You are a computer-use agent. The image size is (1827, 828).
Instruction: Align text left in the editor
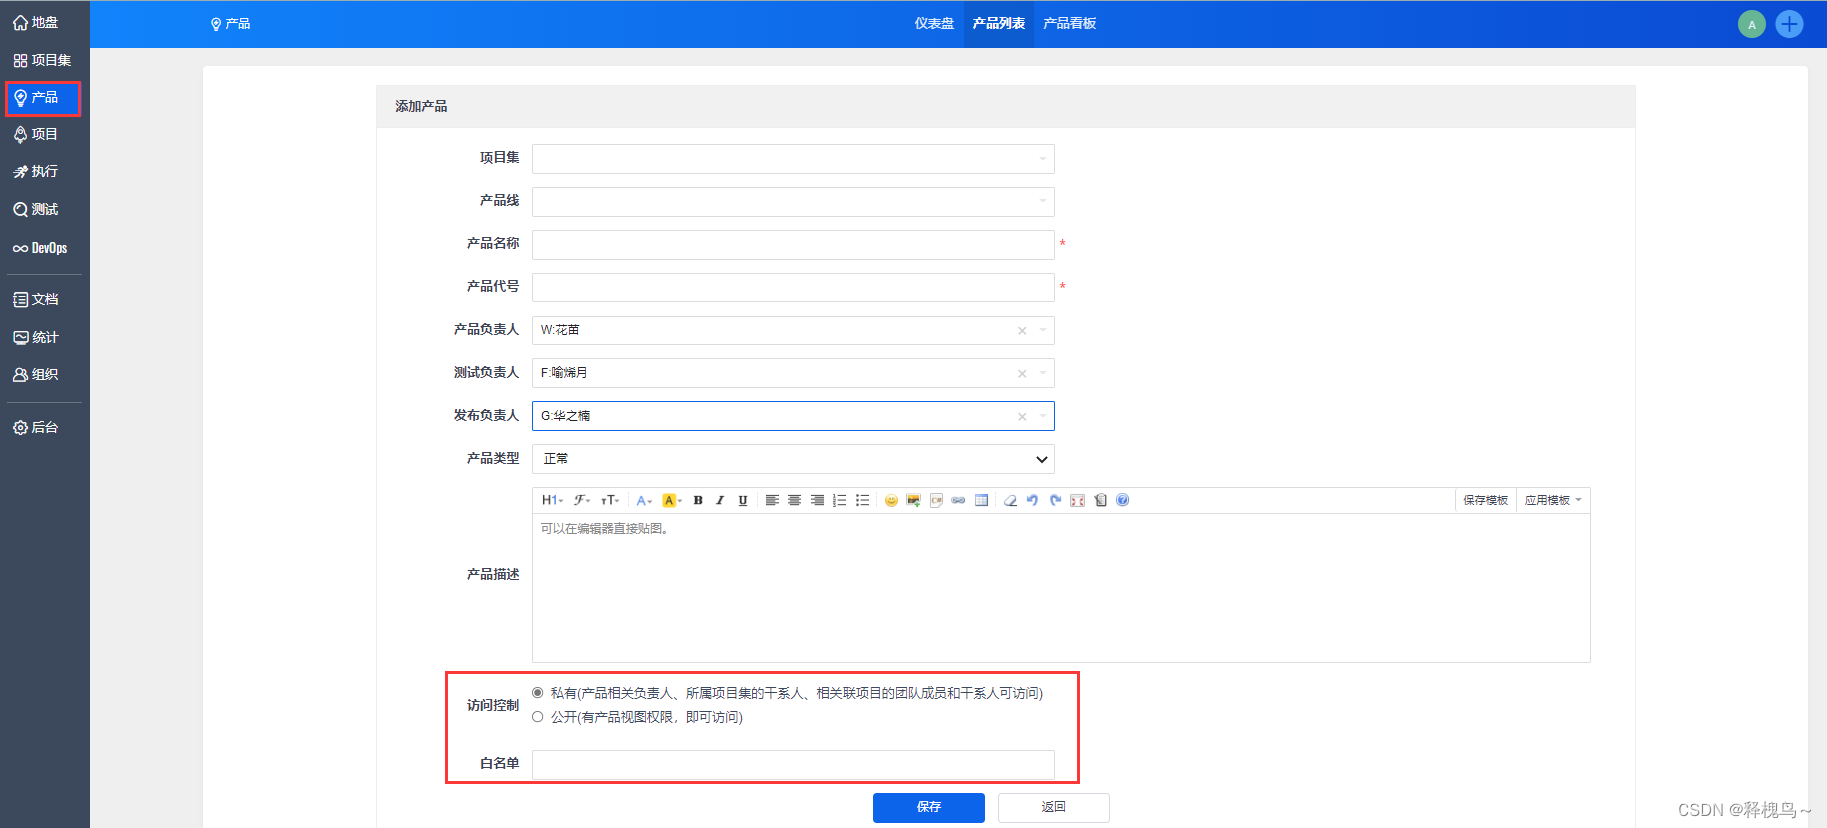772,500
